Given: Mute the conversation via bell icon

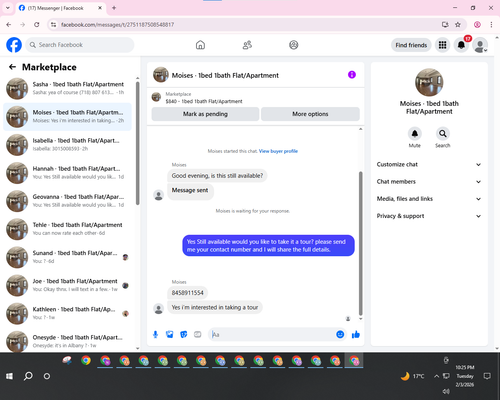Looking at the screenshot, I should point(415,134).
